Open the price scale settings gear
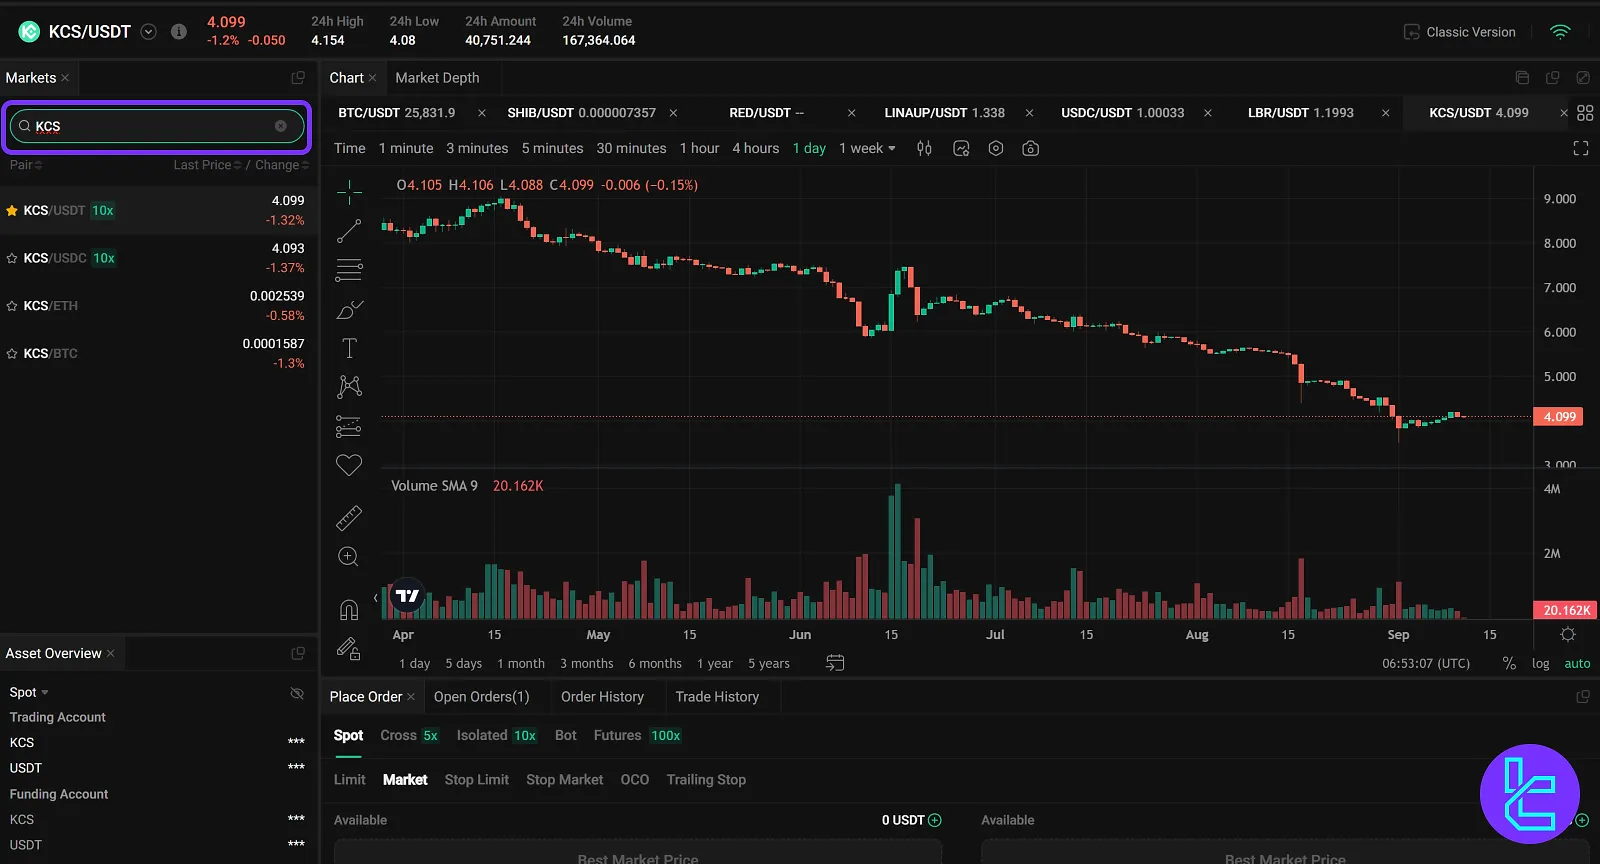 (x=1568, y=634)
